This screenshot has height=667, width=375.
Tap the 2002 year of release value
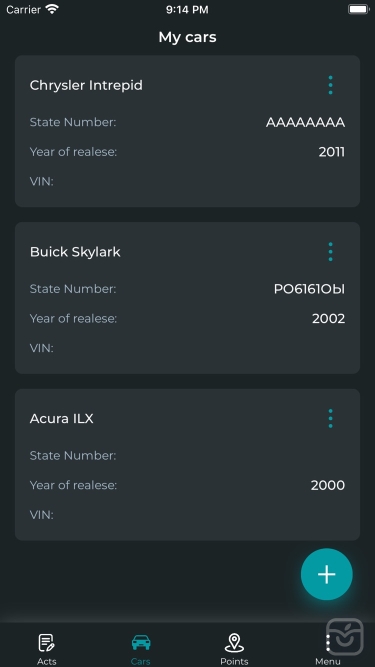(329, 319)
